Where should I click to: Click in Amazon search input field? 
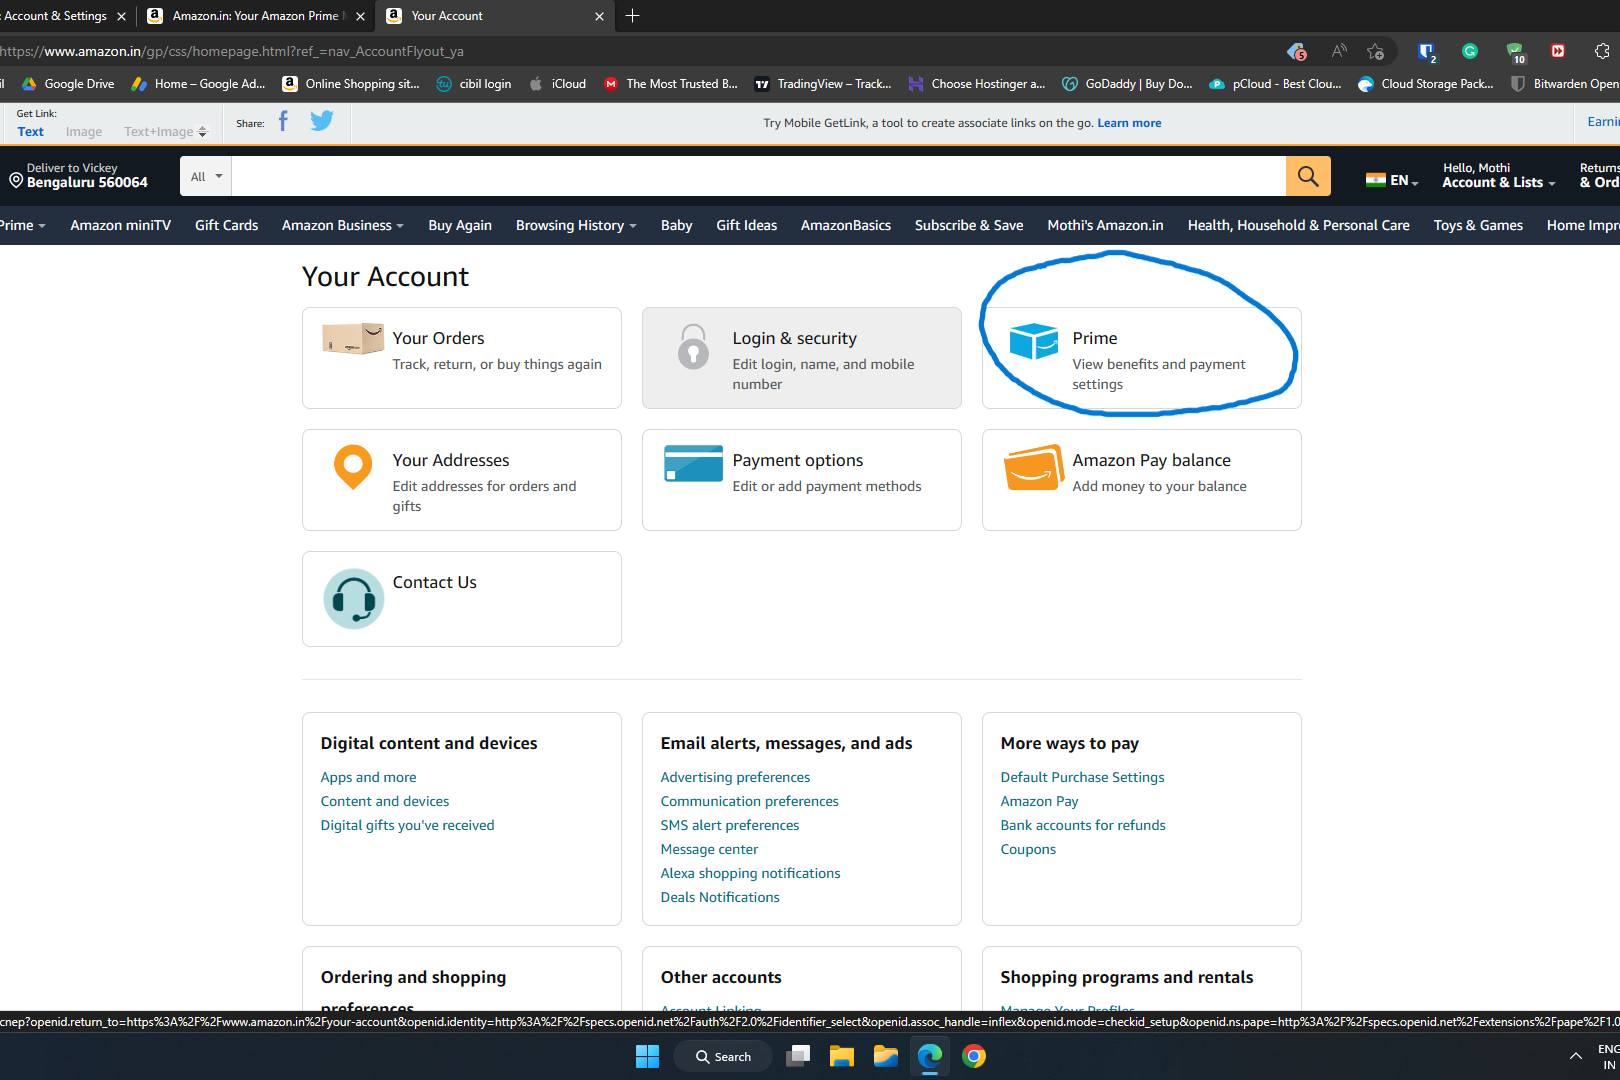pos(758,177)
